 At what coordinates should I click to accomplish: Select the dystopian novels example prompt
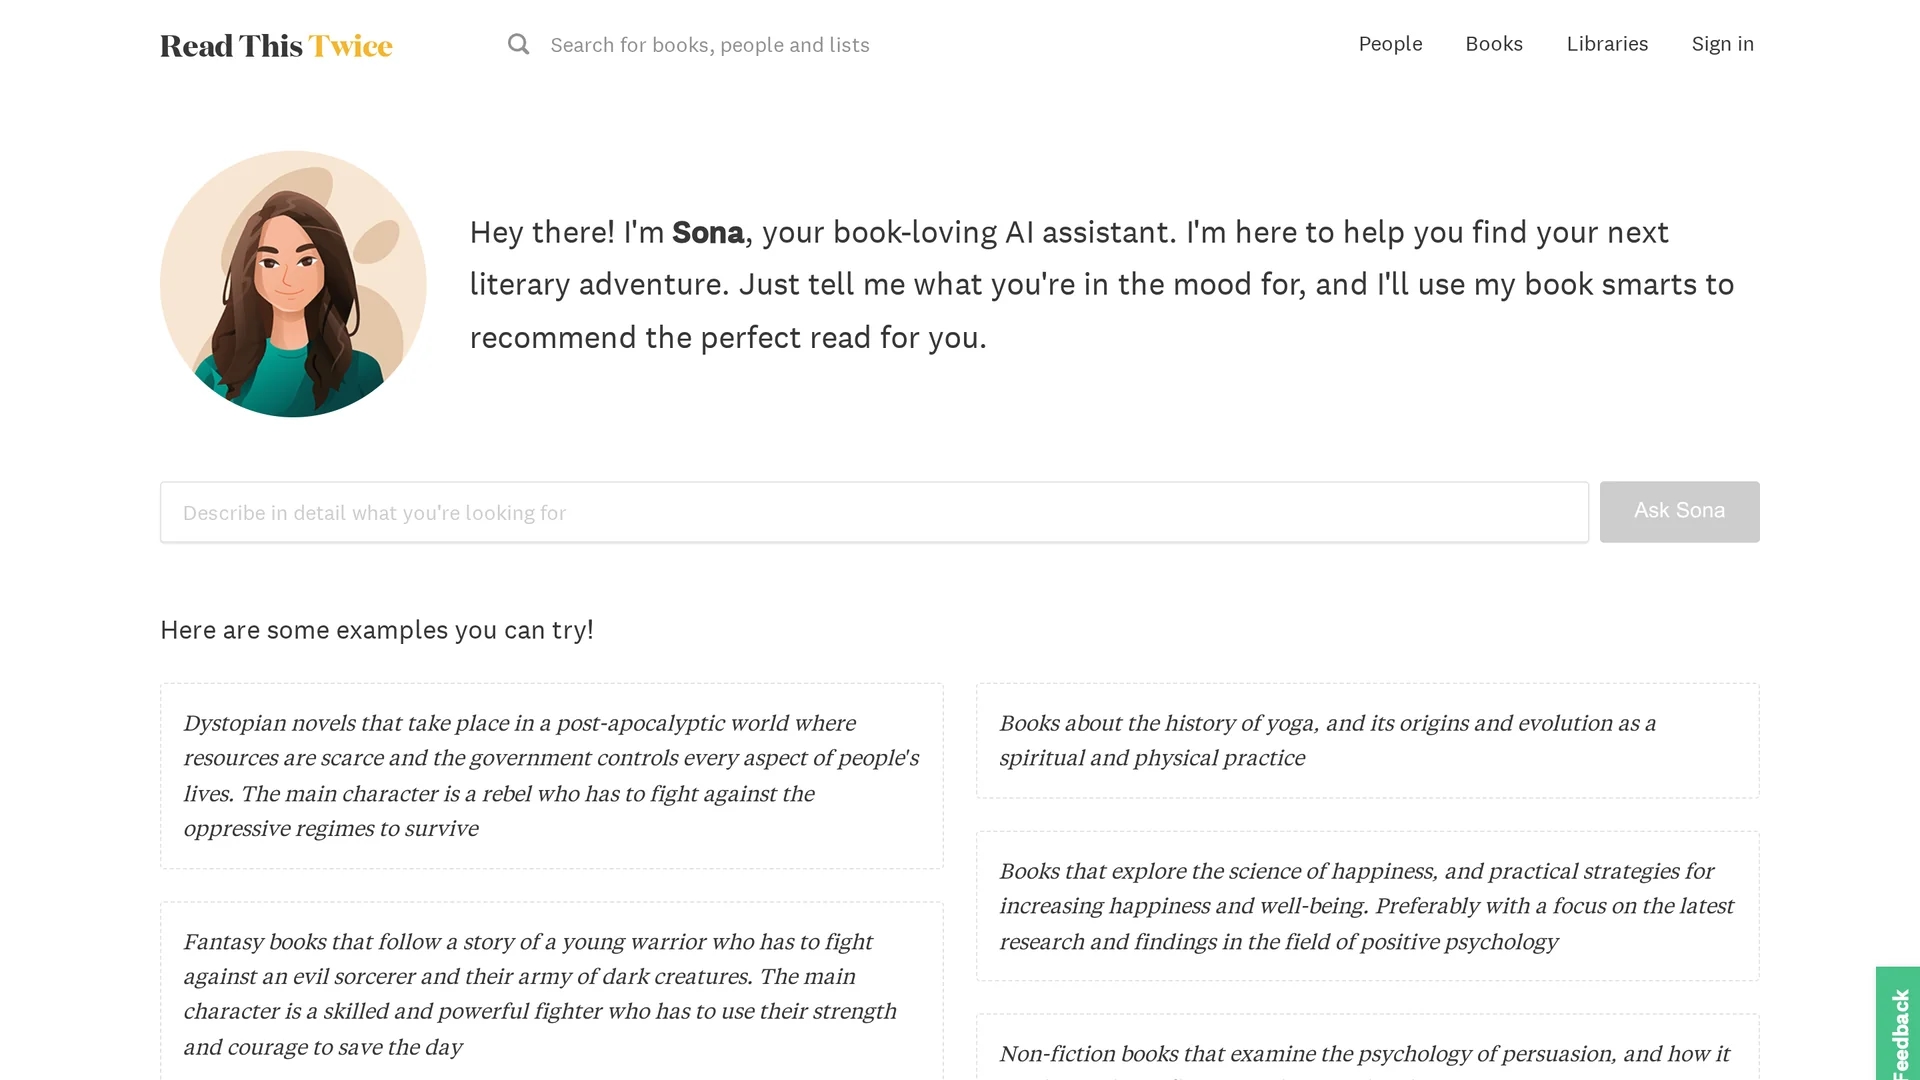(x=552, y=776)
